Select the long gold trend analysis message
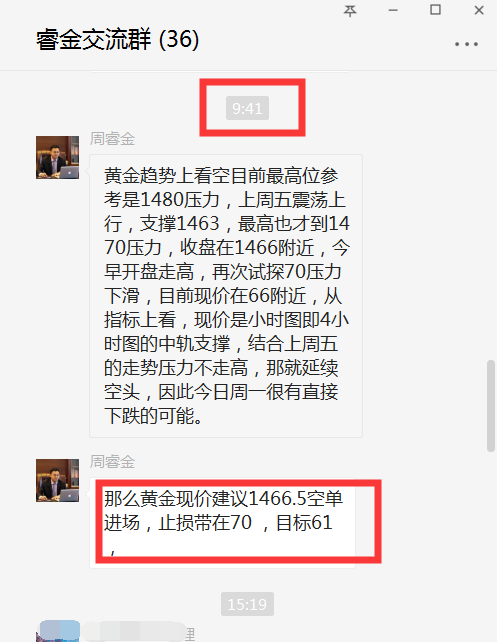This screenshot has height=642, width=497. point(226,296)
